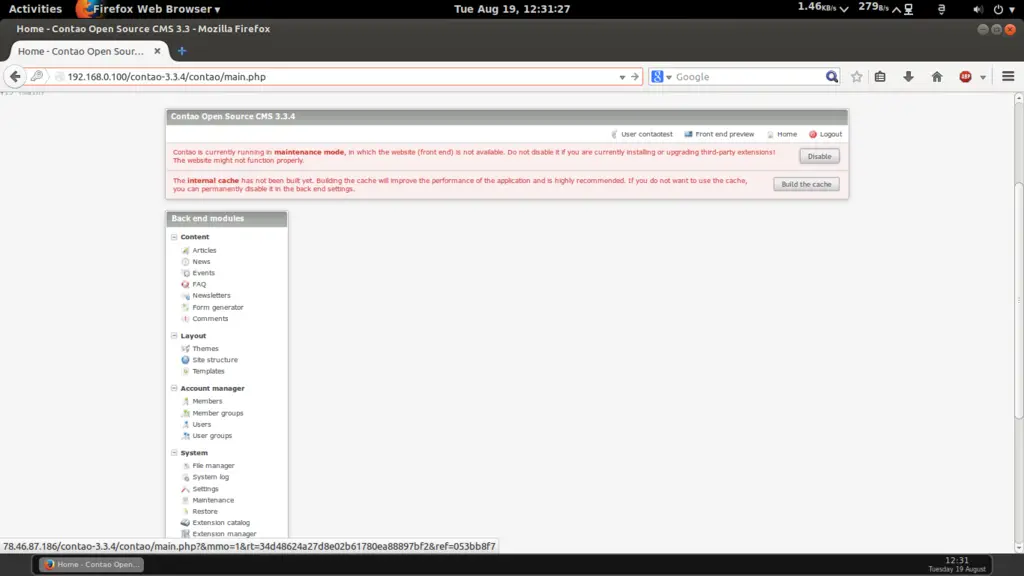This screenshot has height=576, width=1024.
Task: Log out via the Logout link
Action: pos(825,134)
